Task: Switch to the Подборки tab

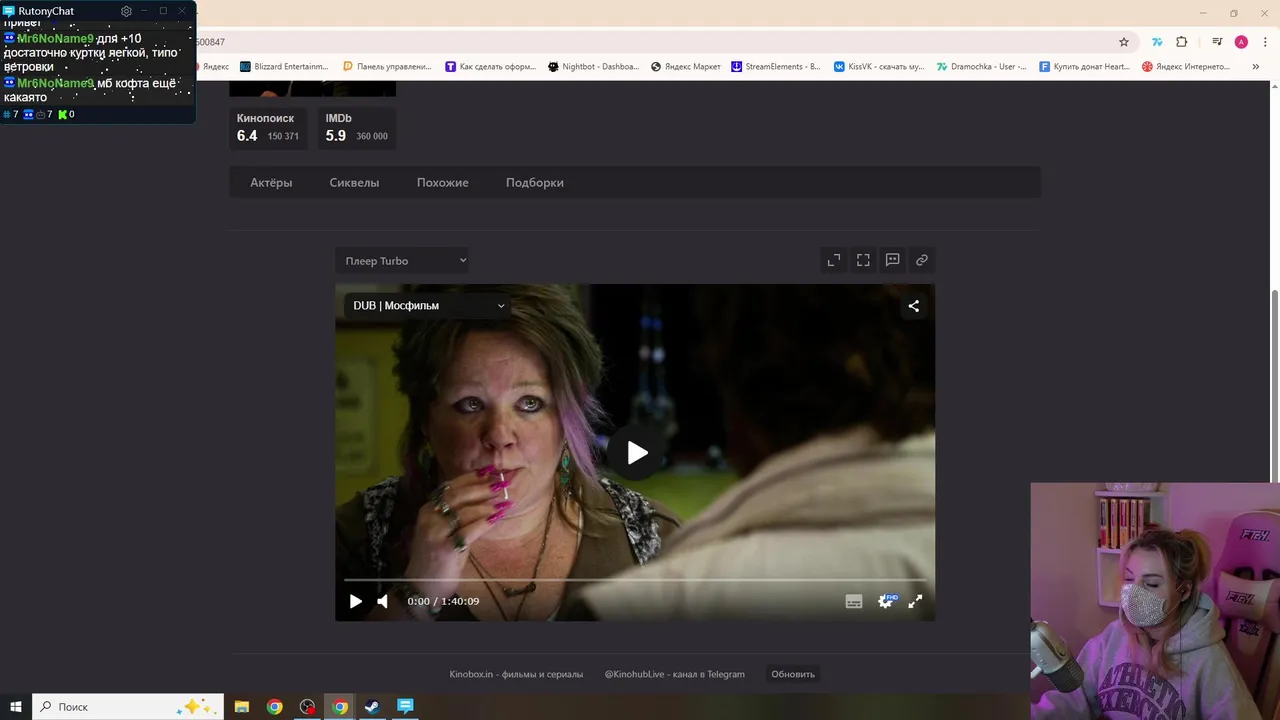Action: click(534, 183)
